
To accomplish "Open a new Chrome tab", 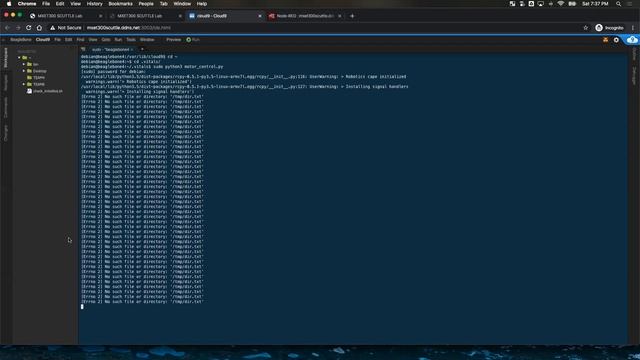I will (352, 16).
